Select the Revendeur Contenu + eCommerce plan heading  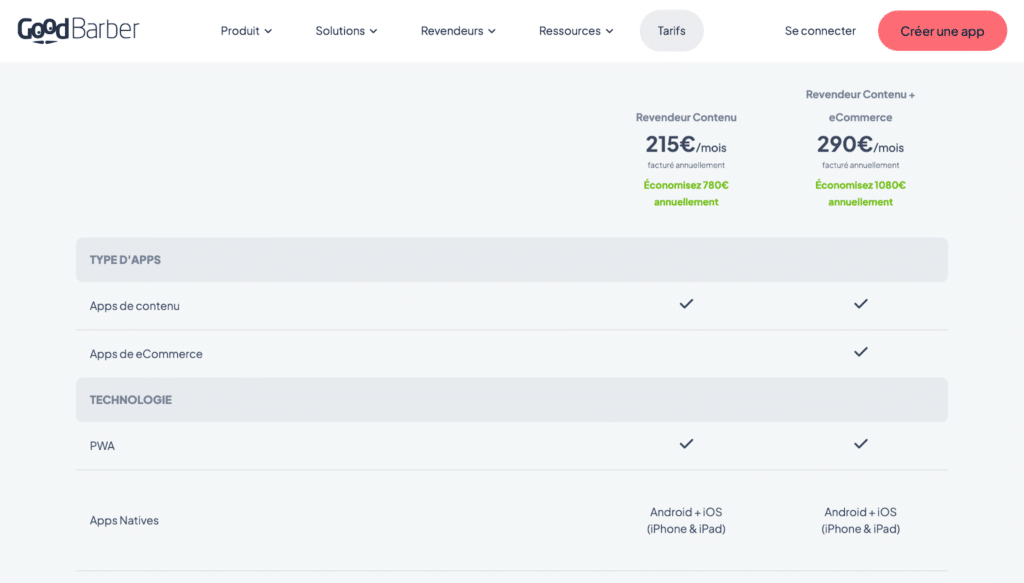860,105
